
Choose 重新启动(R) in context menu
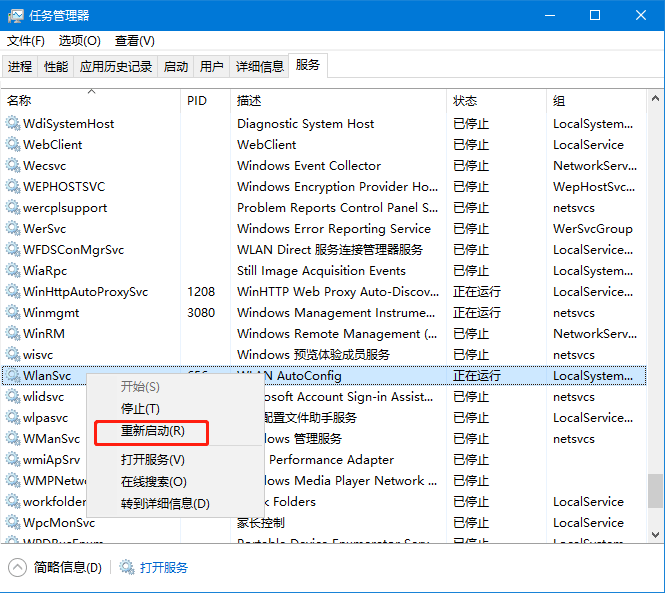[x=152, y=431]
